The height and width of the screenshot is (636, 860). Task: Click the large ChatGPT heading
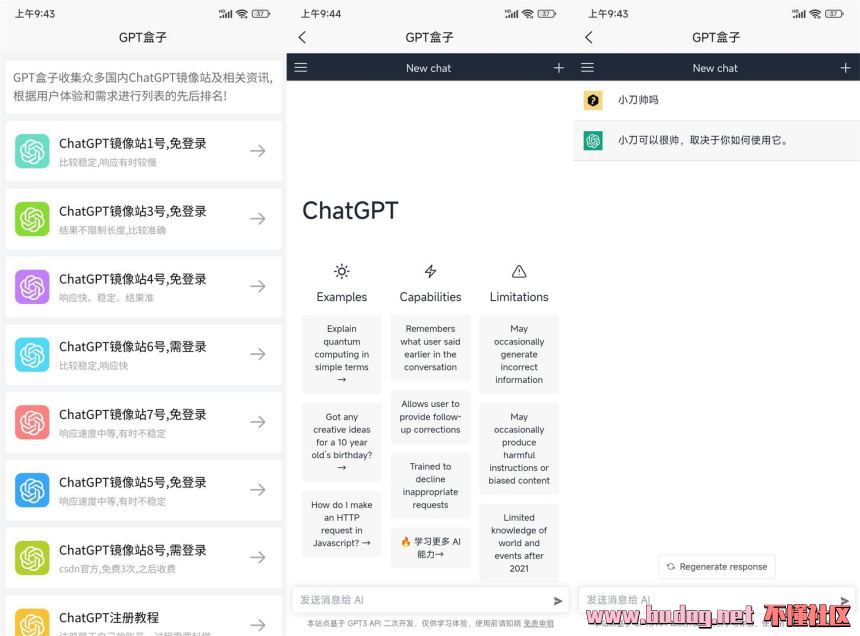tap(350, 211)
